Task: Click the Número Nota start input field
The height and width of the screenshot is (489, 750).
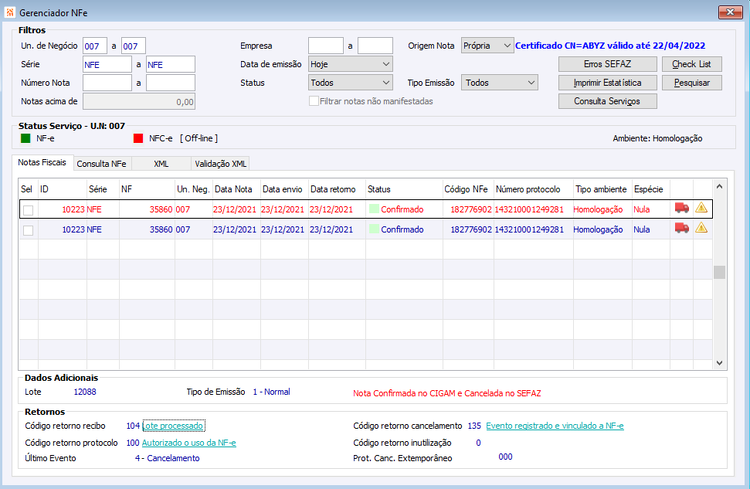Action: pos(107,83)
